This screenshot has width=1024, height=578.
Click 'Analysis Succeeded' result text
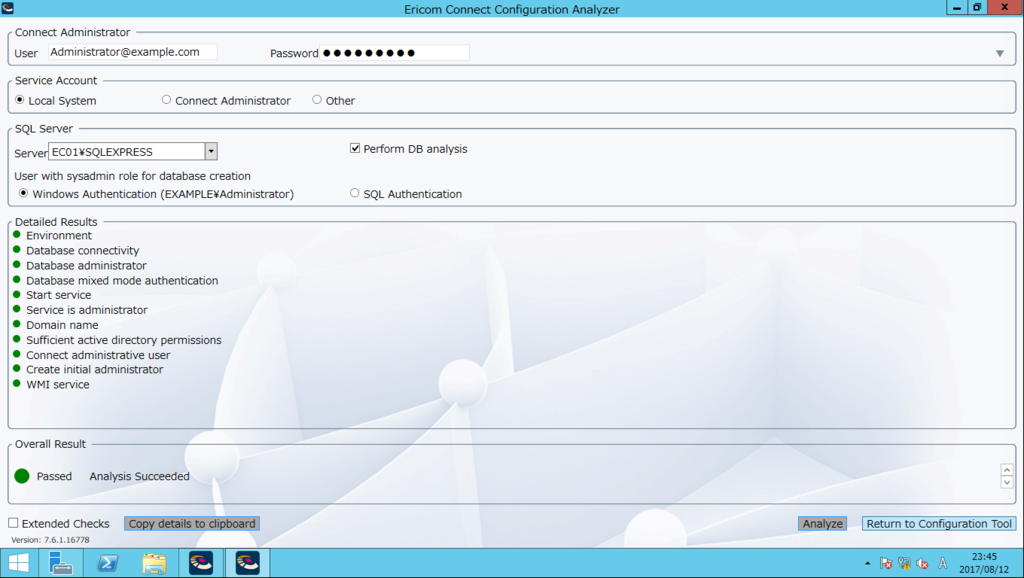139,476
